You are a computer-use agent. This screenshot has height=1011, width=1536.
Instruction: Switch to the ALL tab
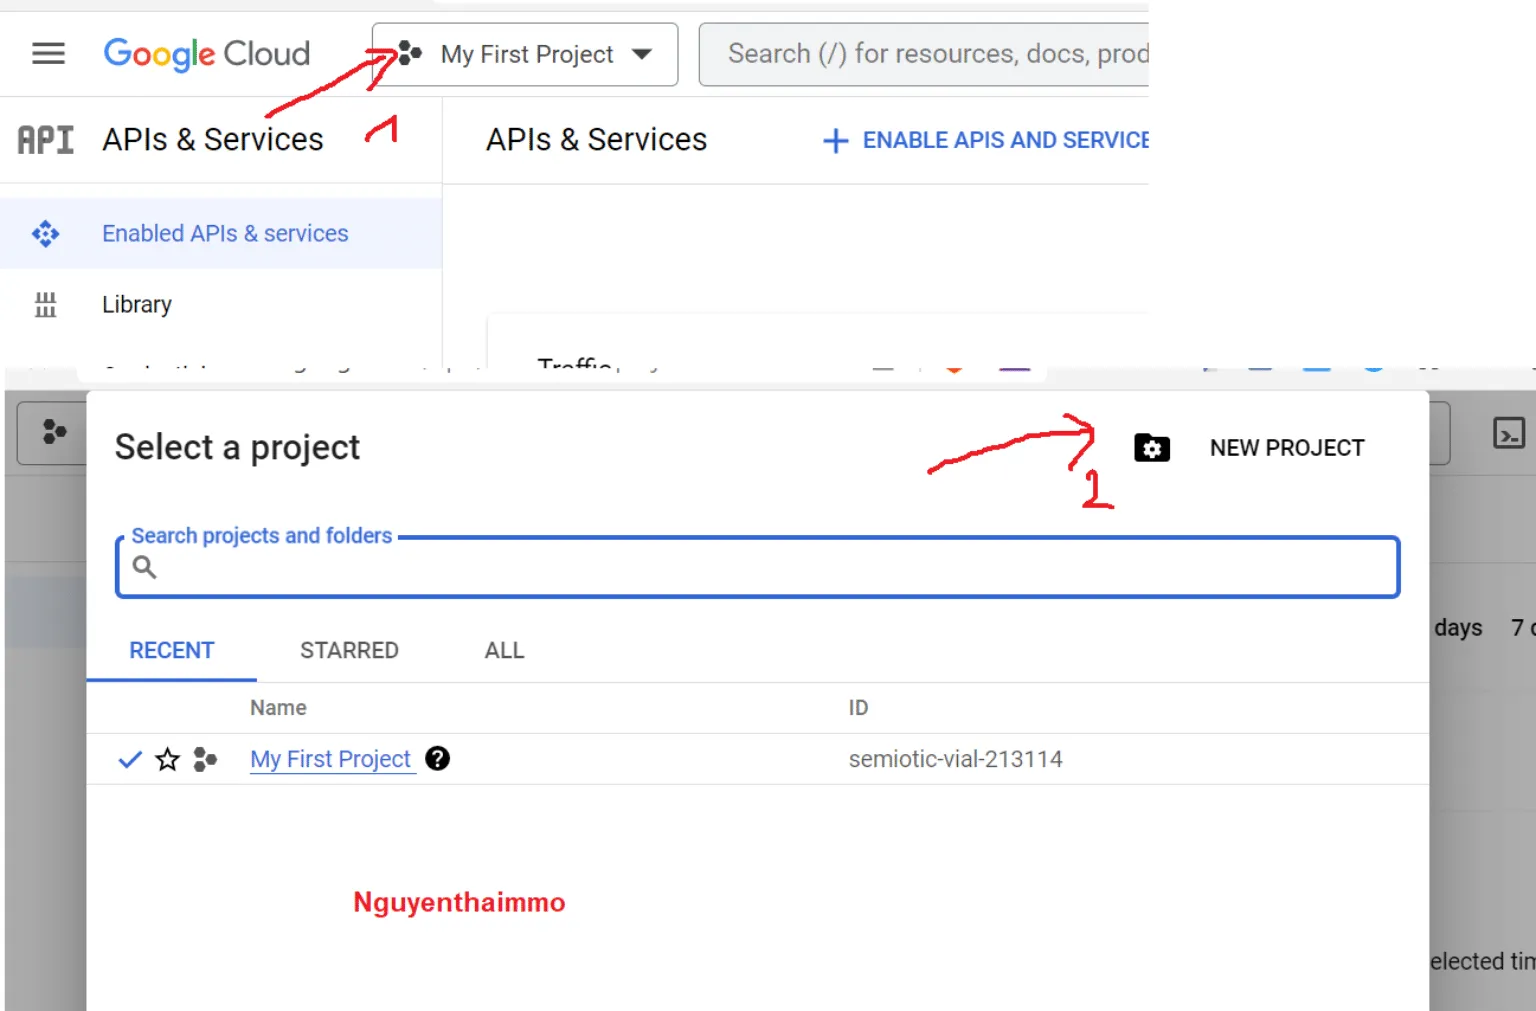point(504,651)
